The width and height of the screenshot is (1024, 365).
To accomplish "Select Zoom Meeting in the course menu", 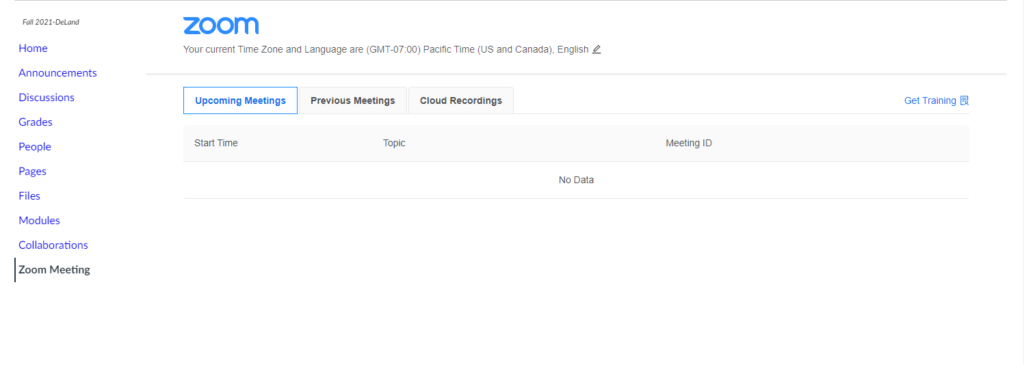I will [x=54, y=270].
